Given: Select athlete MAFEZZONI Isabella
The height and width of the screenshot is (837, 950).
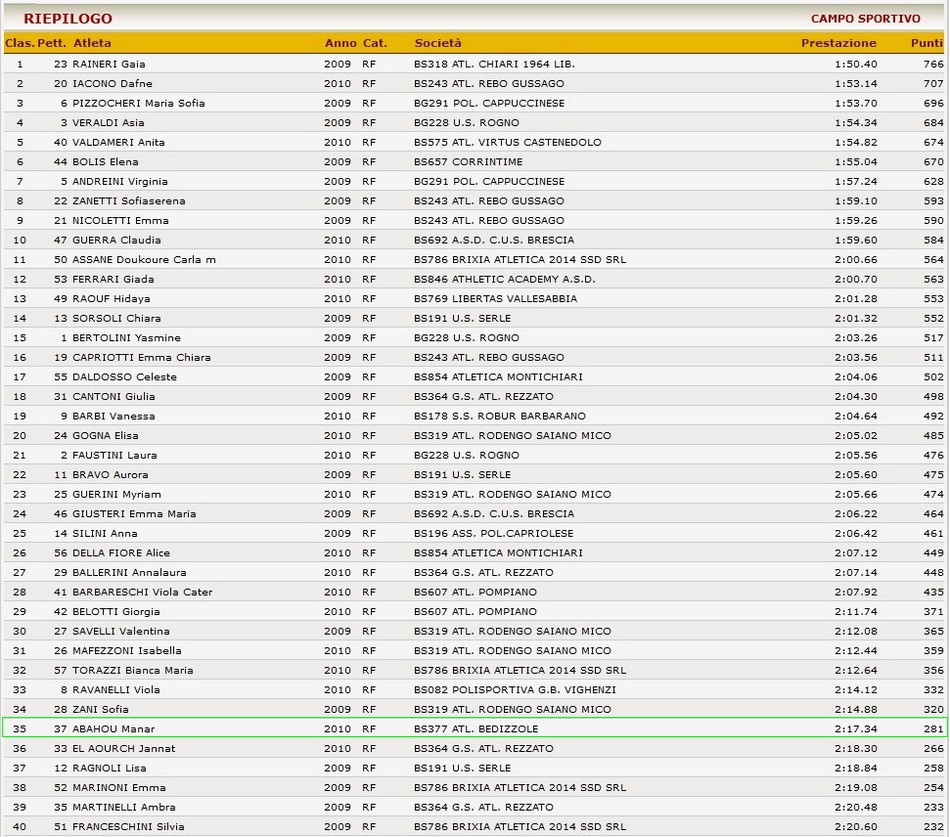Looking at the screenshot, I should (127, 651).
